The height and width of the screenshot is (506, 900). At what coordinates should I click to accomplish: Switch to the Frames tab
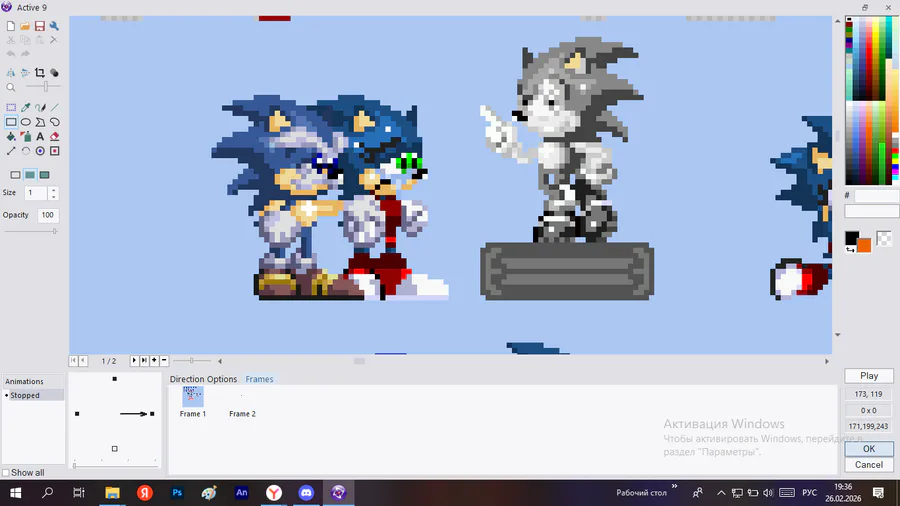pyautogui.click(x=259, y=379)
